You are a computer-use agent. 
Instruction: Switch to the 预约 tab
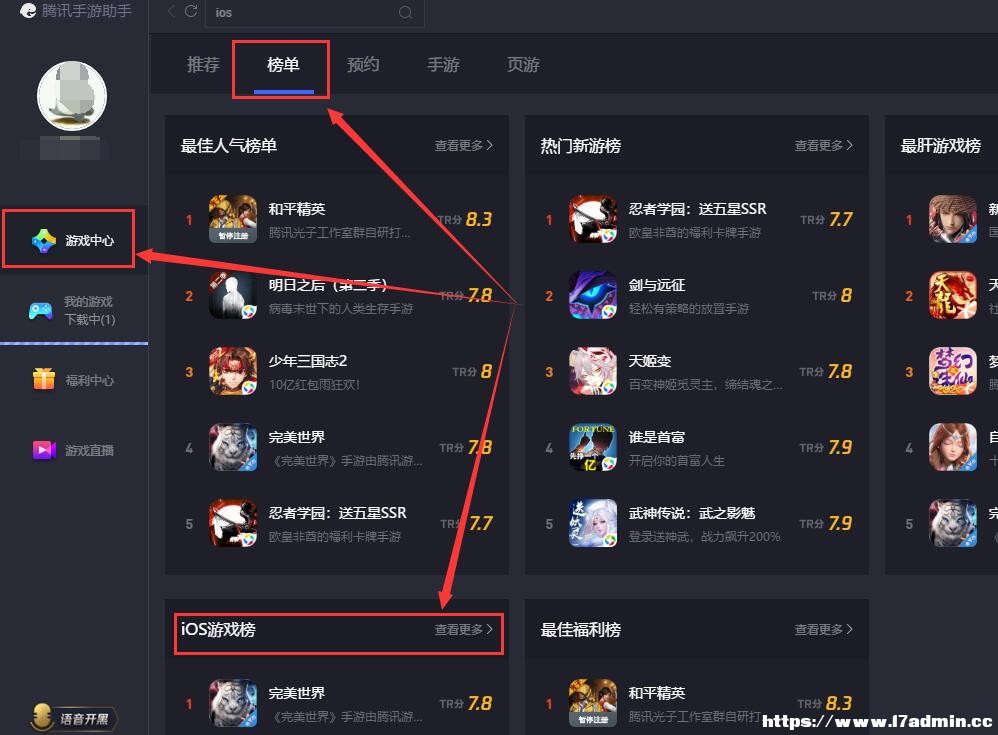click(x=363, y=64)
